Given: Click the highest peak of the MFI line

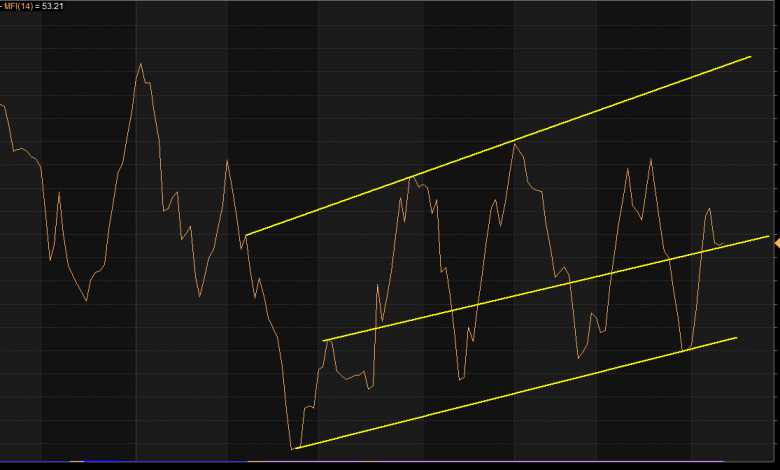Looking at the screenshot, I should tap(140, 64).
